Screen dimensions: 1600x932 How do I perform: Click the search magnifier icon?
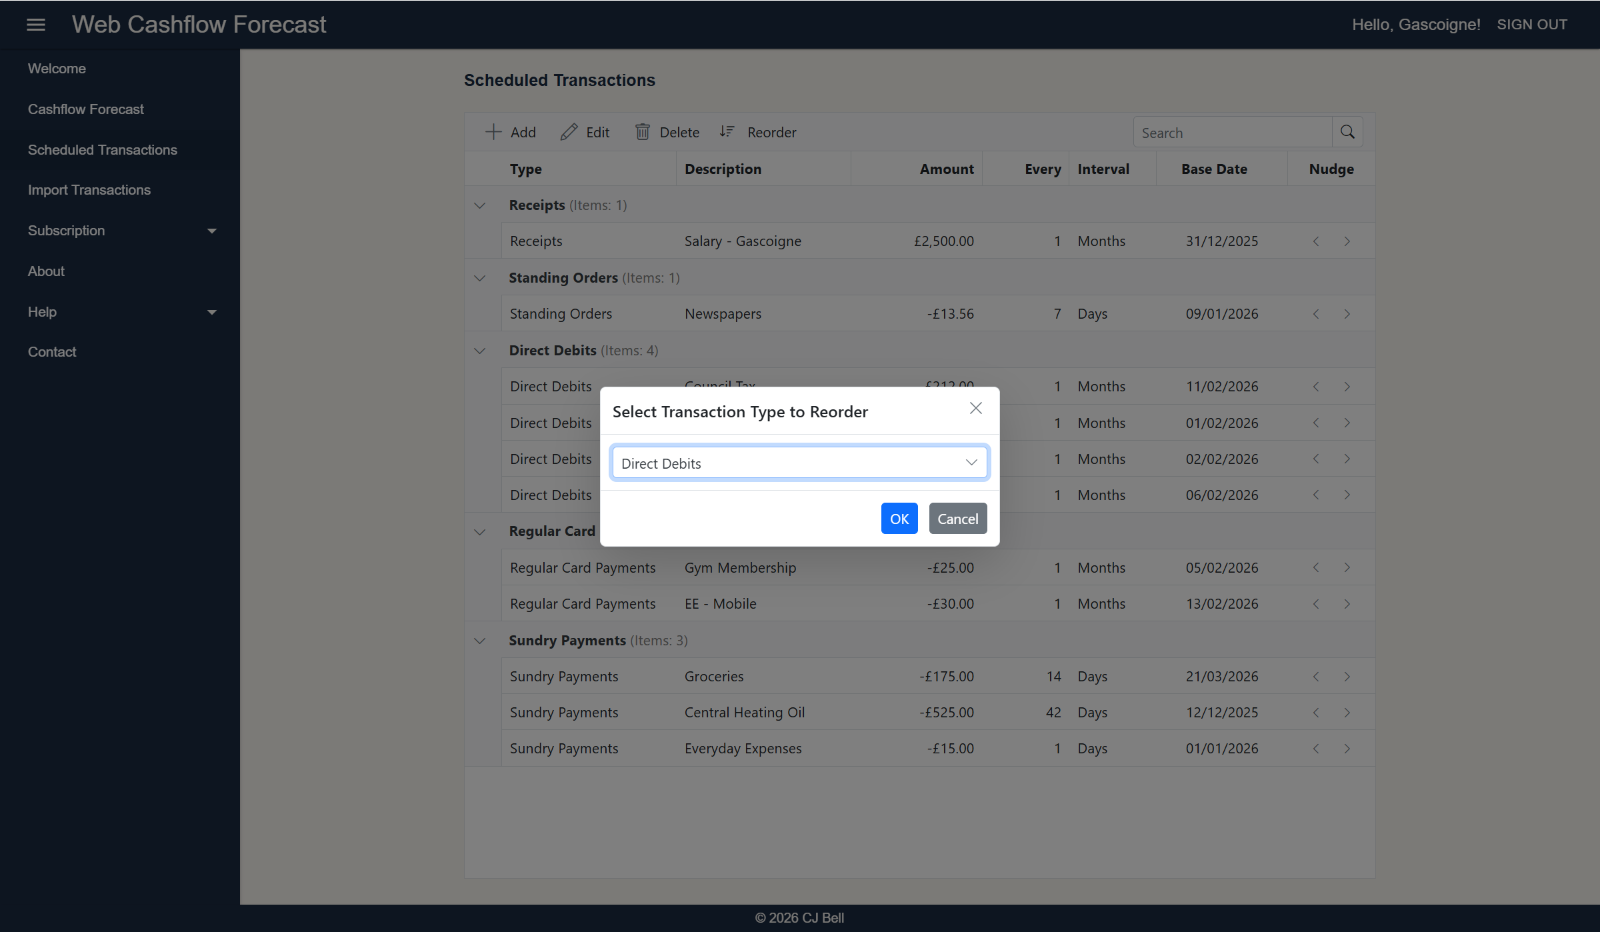[x=1347, y=132]
